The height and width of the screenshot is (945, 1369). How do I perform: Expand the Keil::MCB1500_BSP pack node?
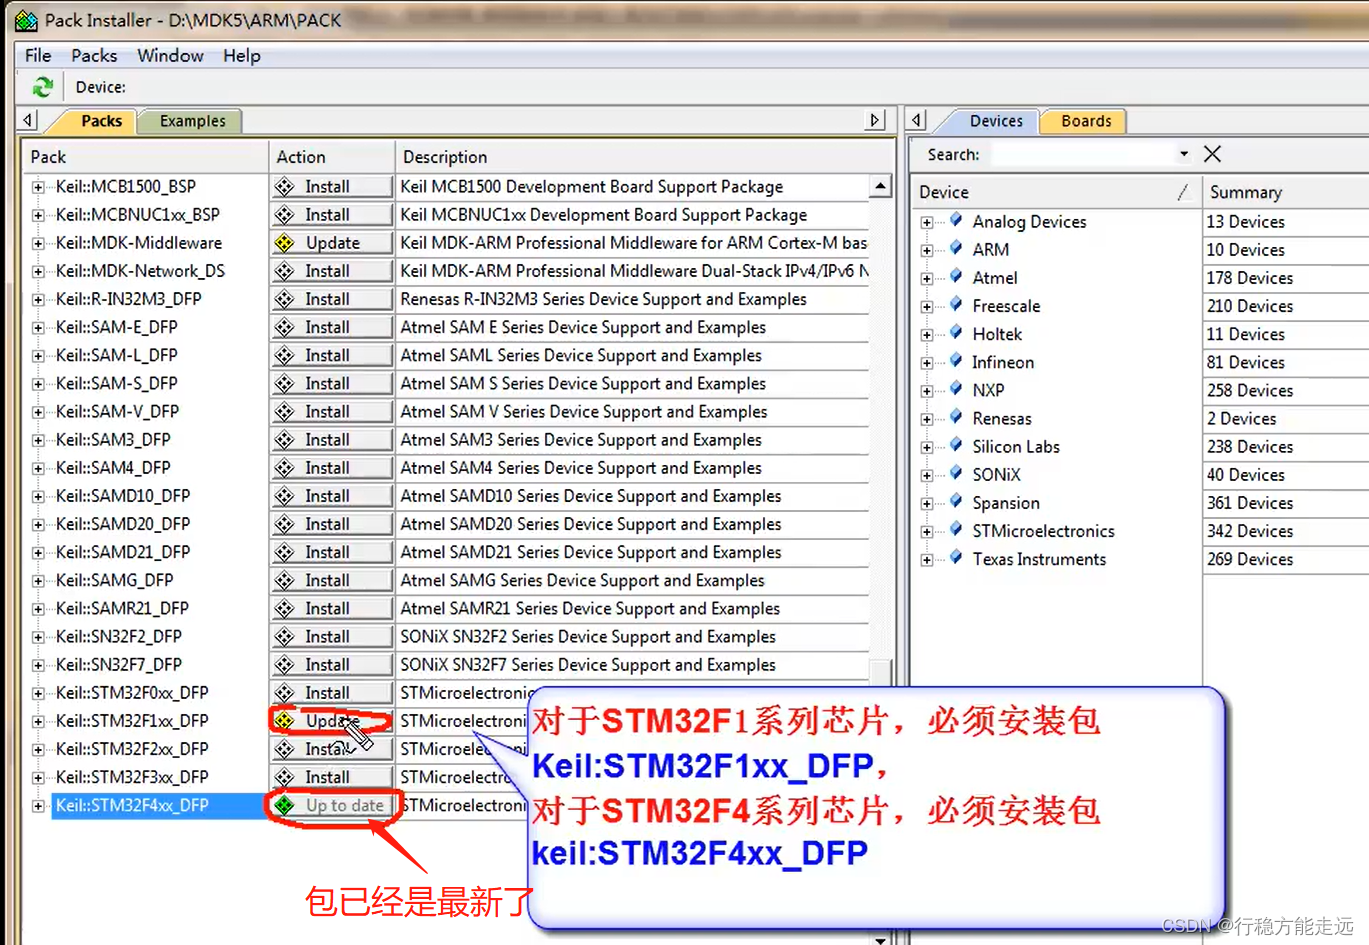(38, 187)
